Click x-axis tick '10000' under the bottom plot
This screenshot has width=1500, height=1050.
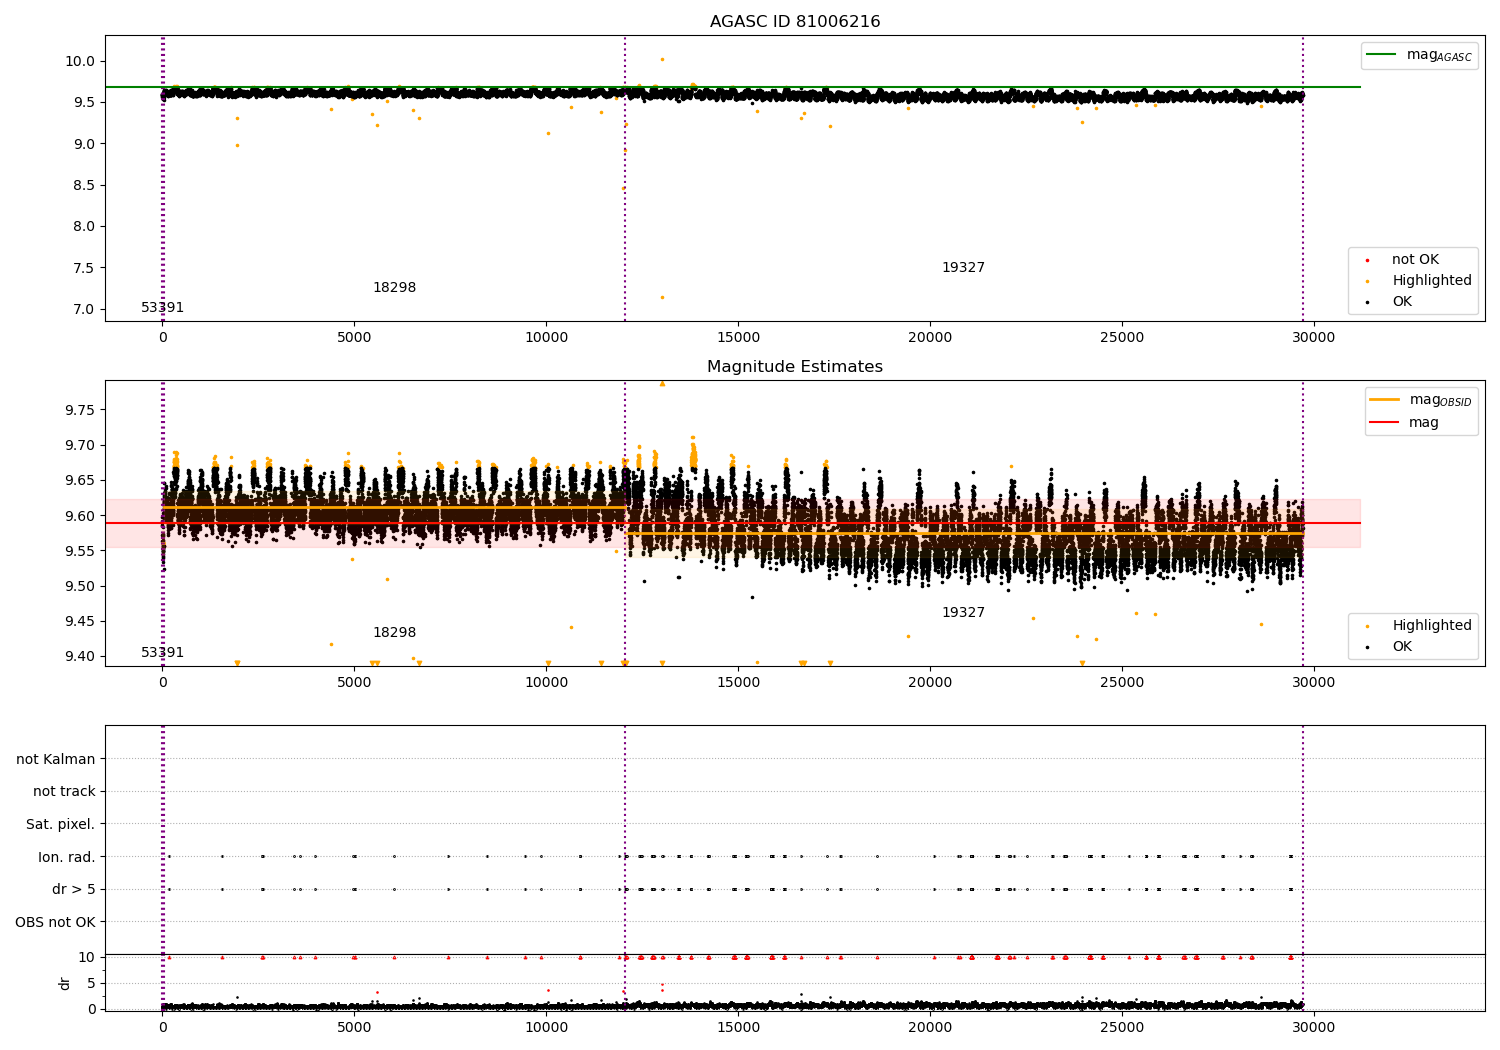pos(546,1028)
